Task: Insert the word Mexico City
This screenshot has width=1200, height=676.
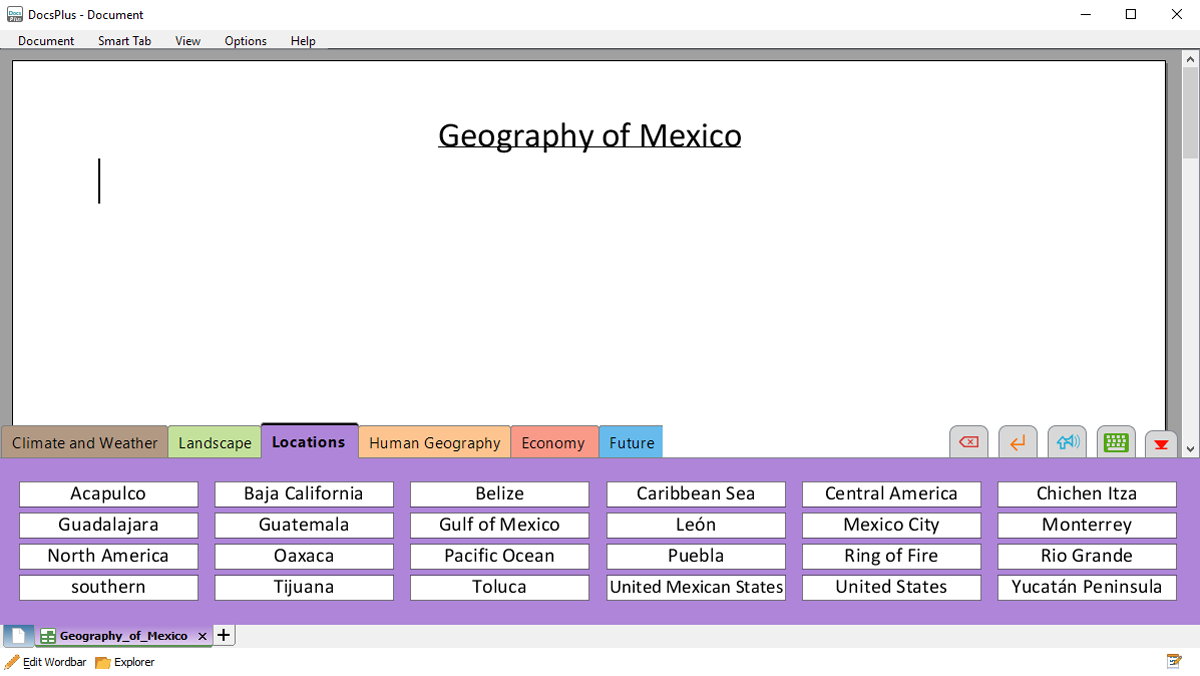Action: [891, 525]
